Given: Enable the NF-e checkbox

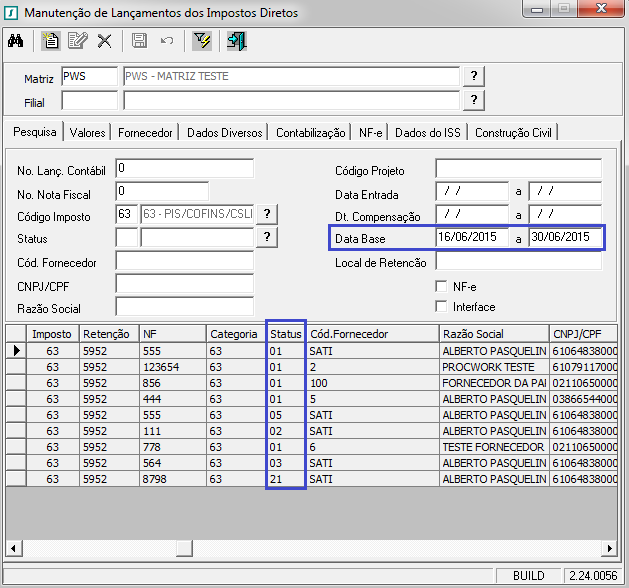Looking at the screenshot, I should [x=442, y=287].
